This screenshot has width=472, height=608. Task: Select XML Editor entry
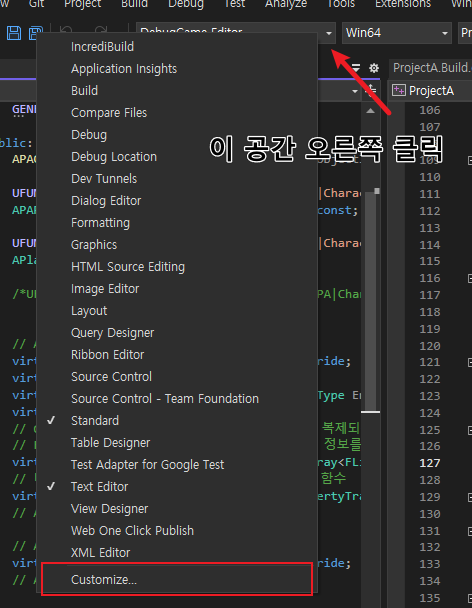[177, 553]
